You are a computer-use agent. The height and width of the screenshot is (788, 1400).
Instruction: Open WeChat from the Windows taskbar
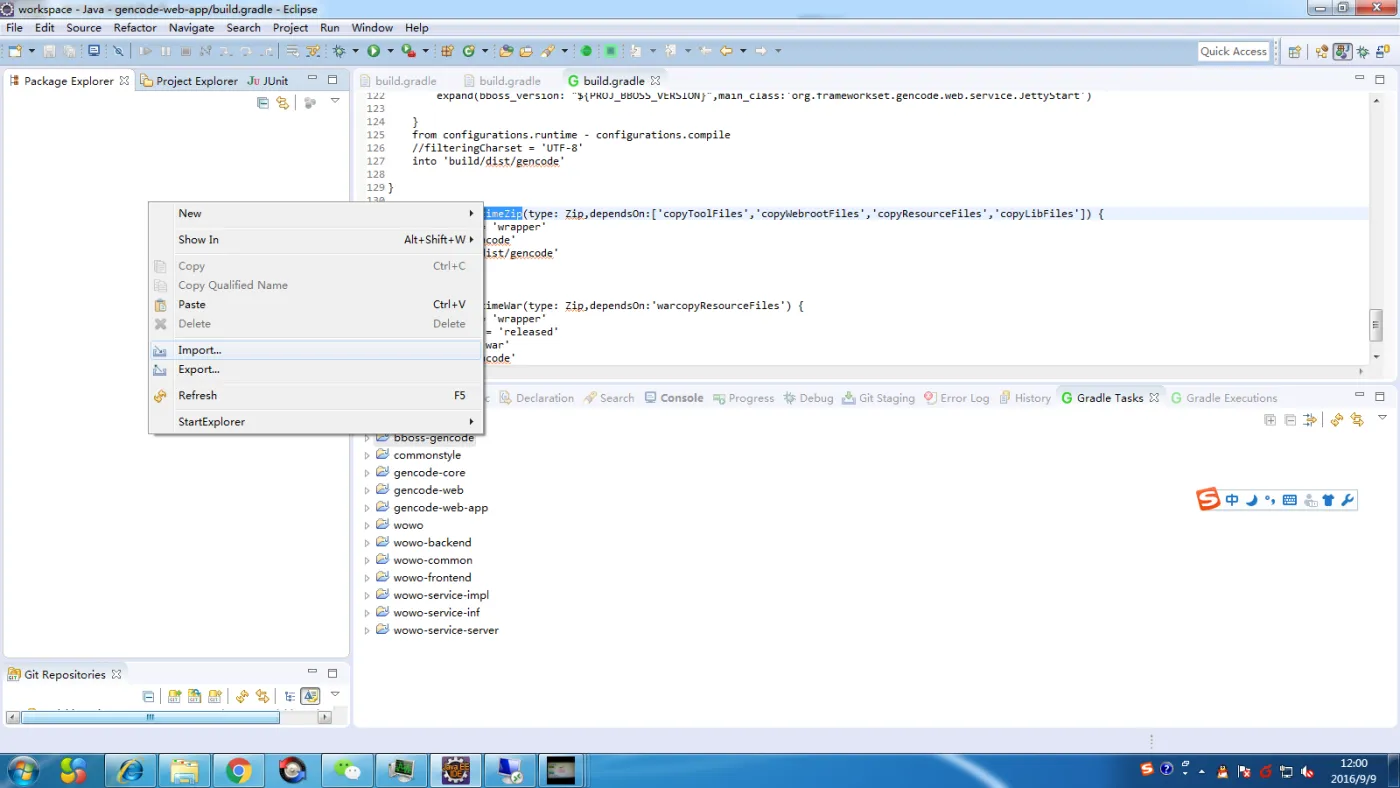pos(347,770)
